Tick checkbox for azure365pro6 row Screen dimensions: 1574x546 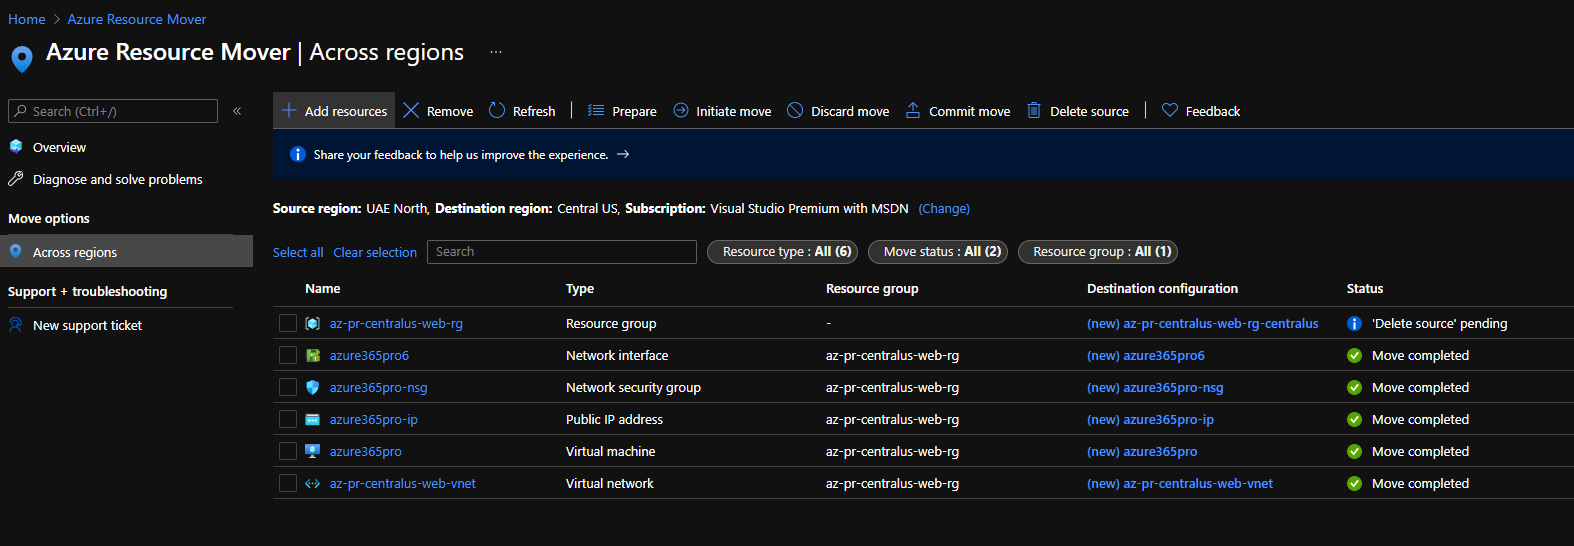click(288, 355)
